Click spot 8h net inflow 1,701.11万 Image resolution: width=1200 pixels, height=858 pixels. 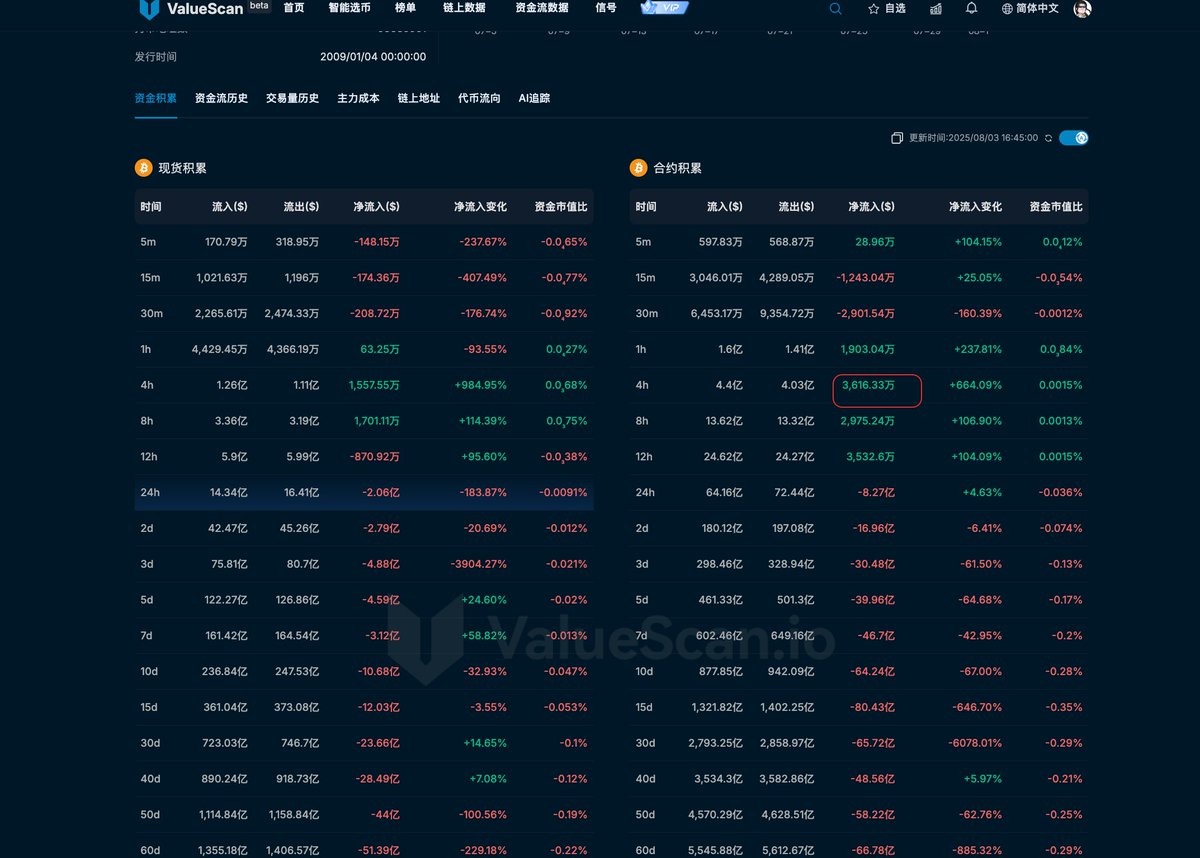coord(377,421)
